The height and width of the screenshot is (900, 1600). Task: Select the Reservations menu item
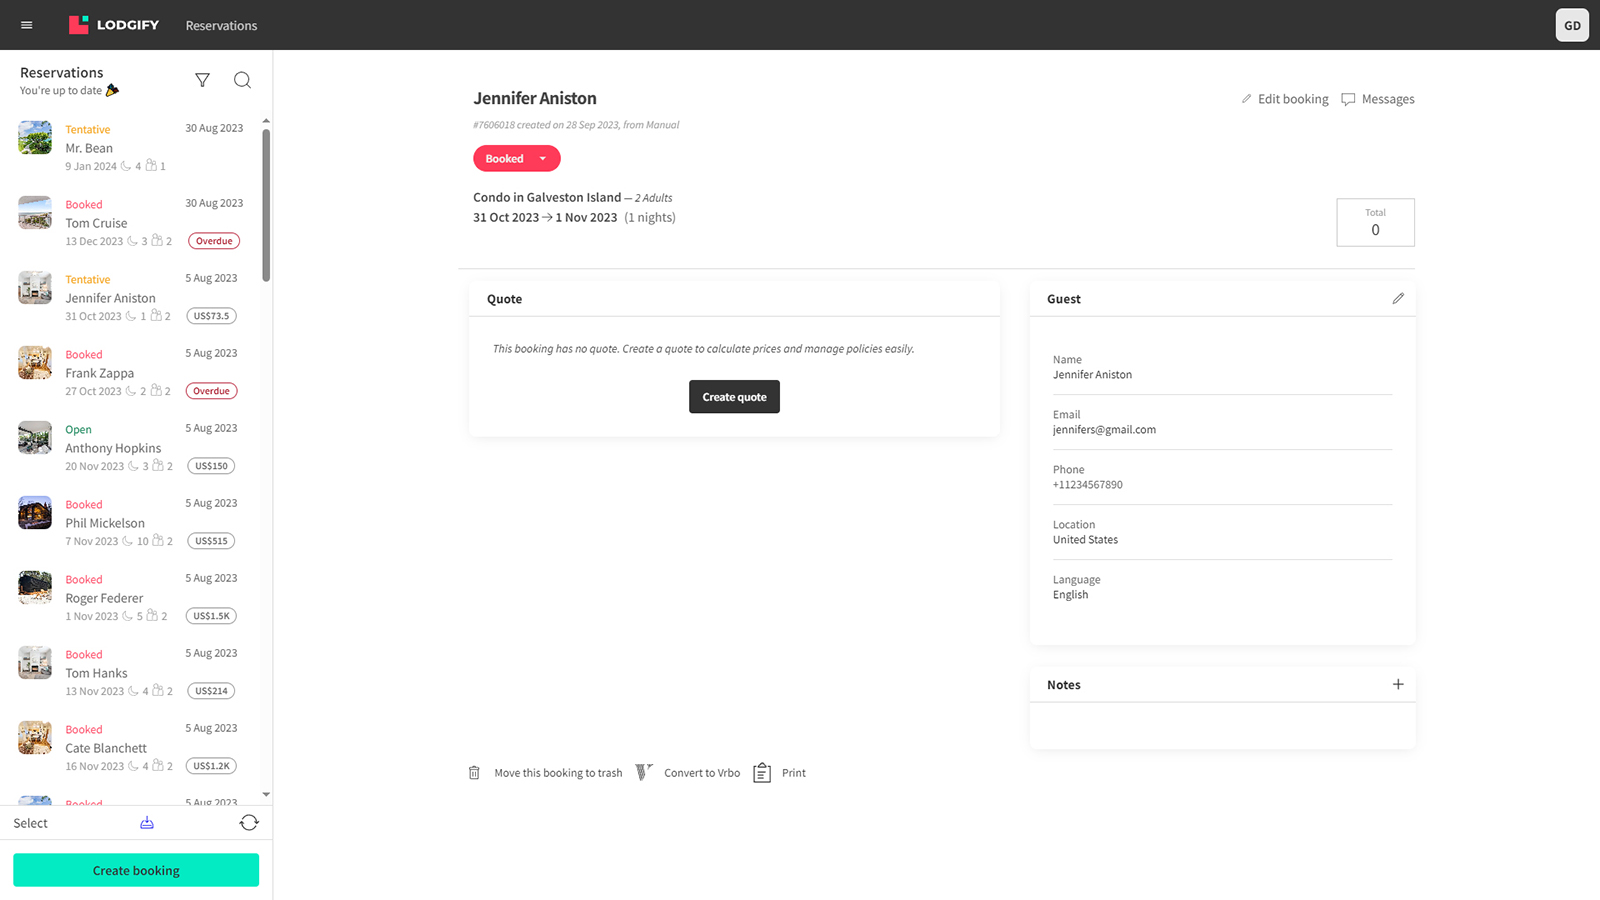coord(221,25)
